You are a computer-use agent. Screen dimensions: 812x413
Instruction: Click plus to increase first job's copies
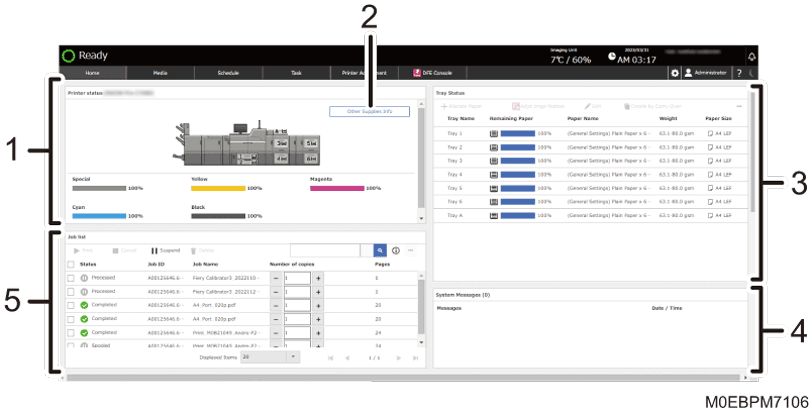(x=319, y=277)
